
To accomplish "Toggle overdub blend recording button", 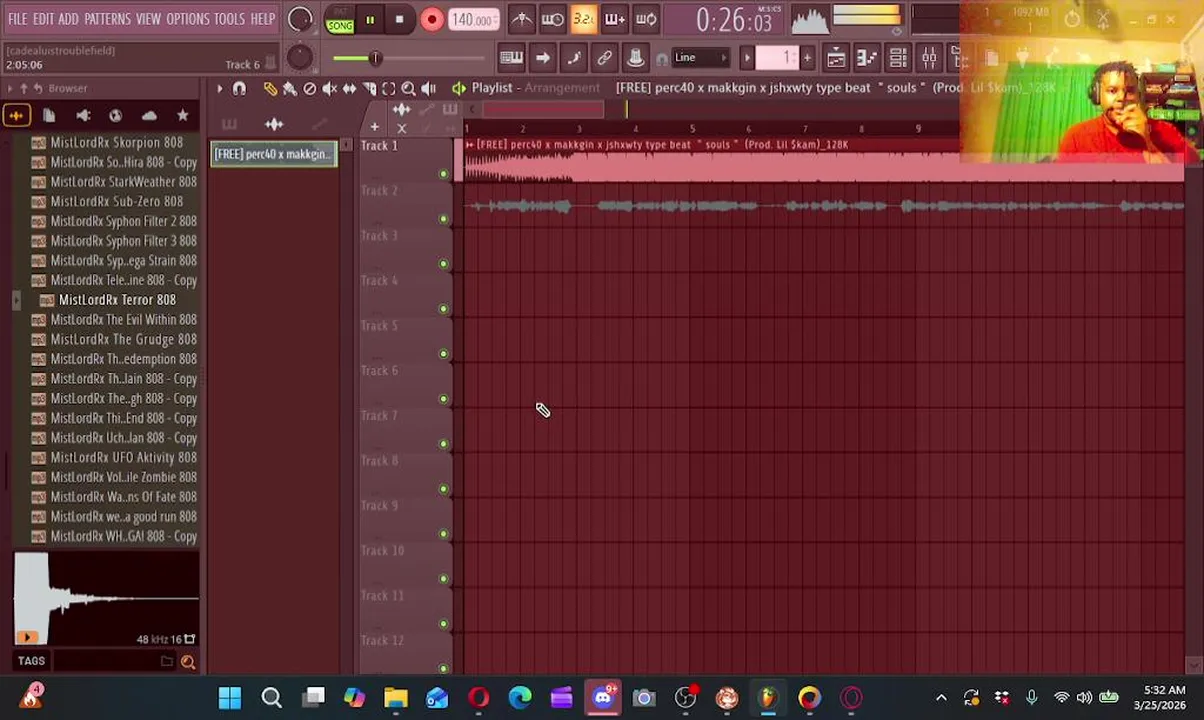I will (x=615, y=19).
